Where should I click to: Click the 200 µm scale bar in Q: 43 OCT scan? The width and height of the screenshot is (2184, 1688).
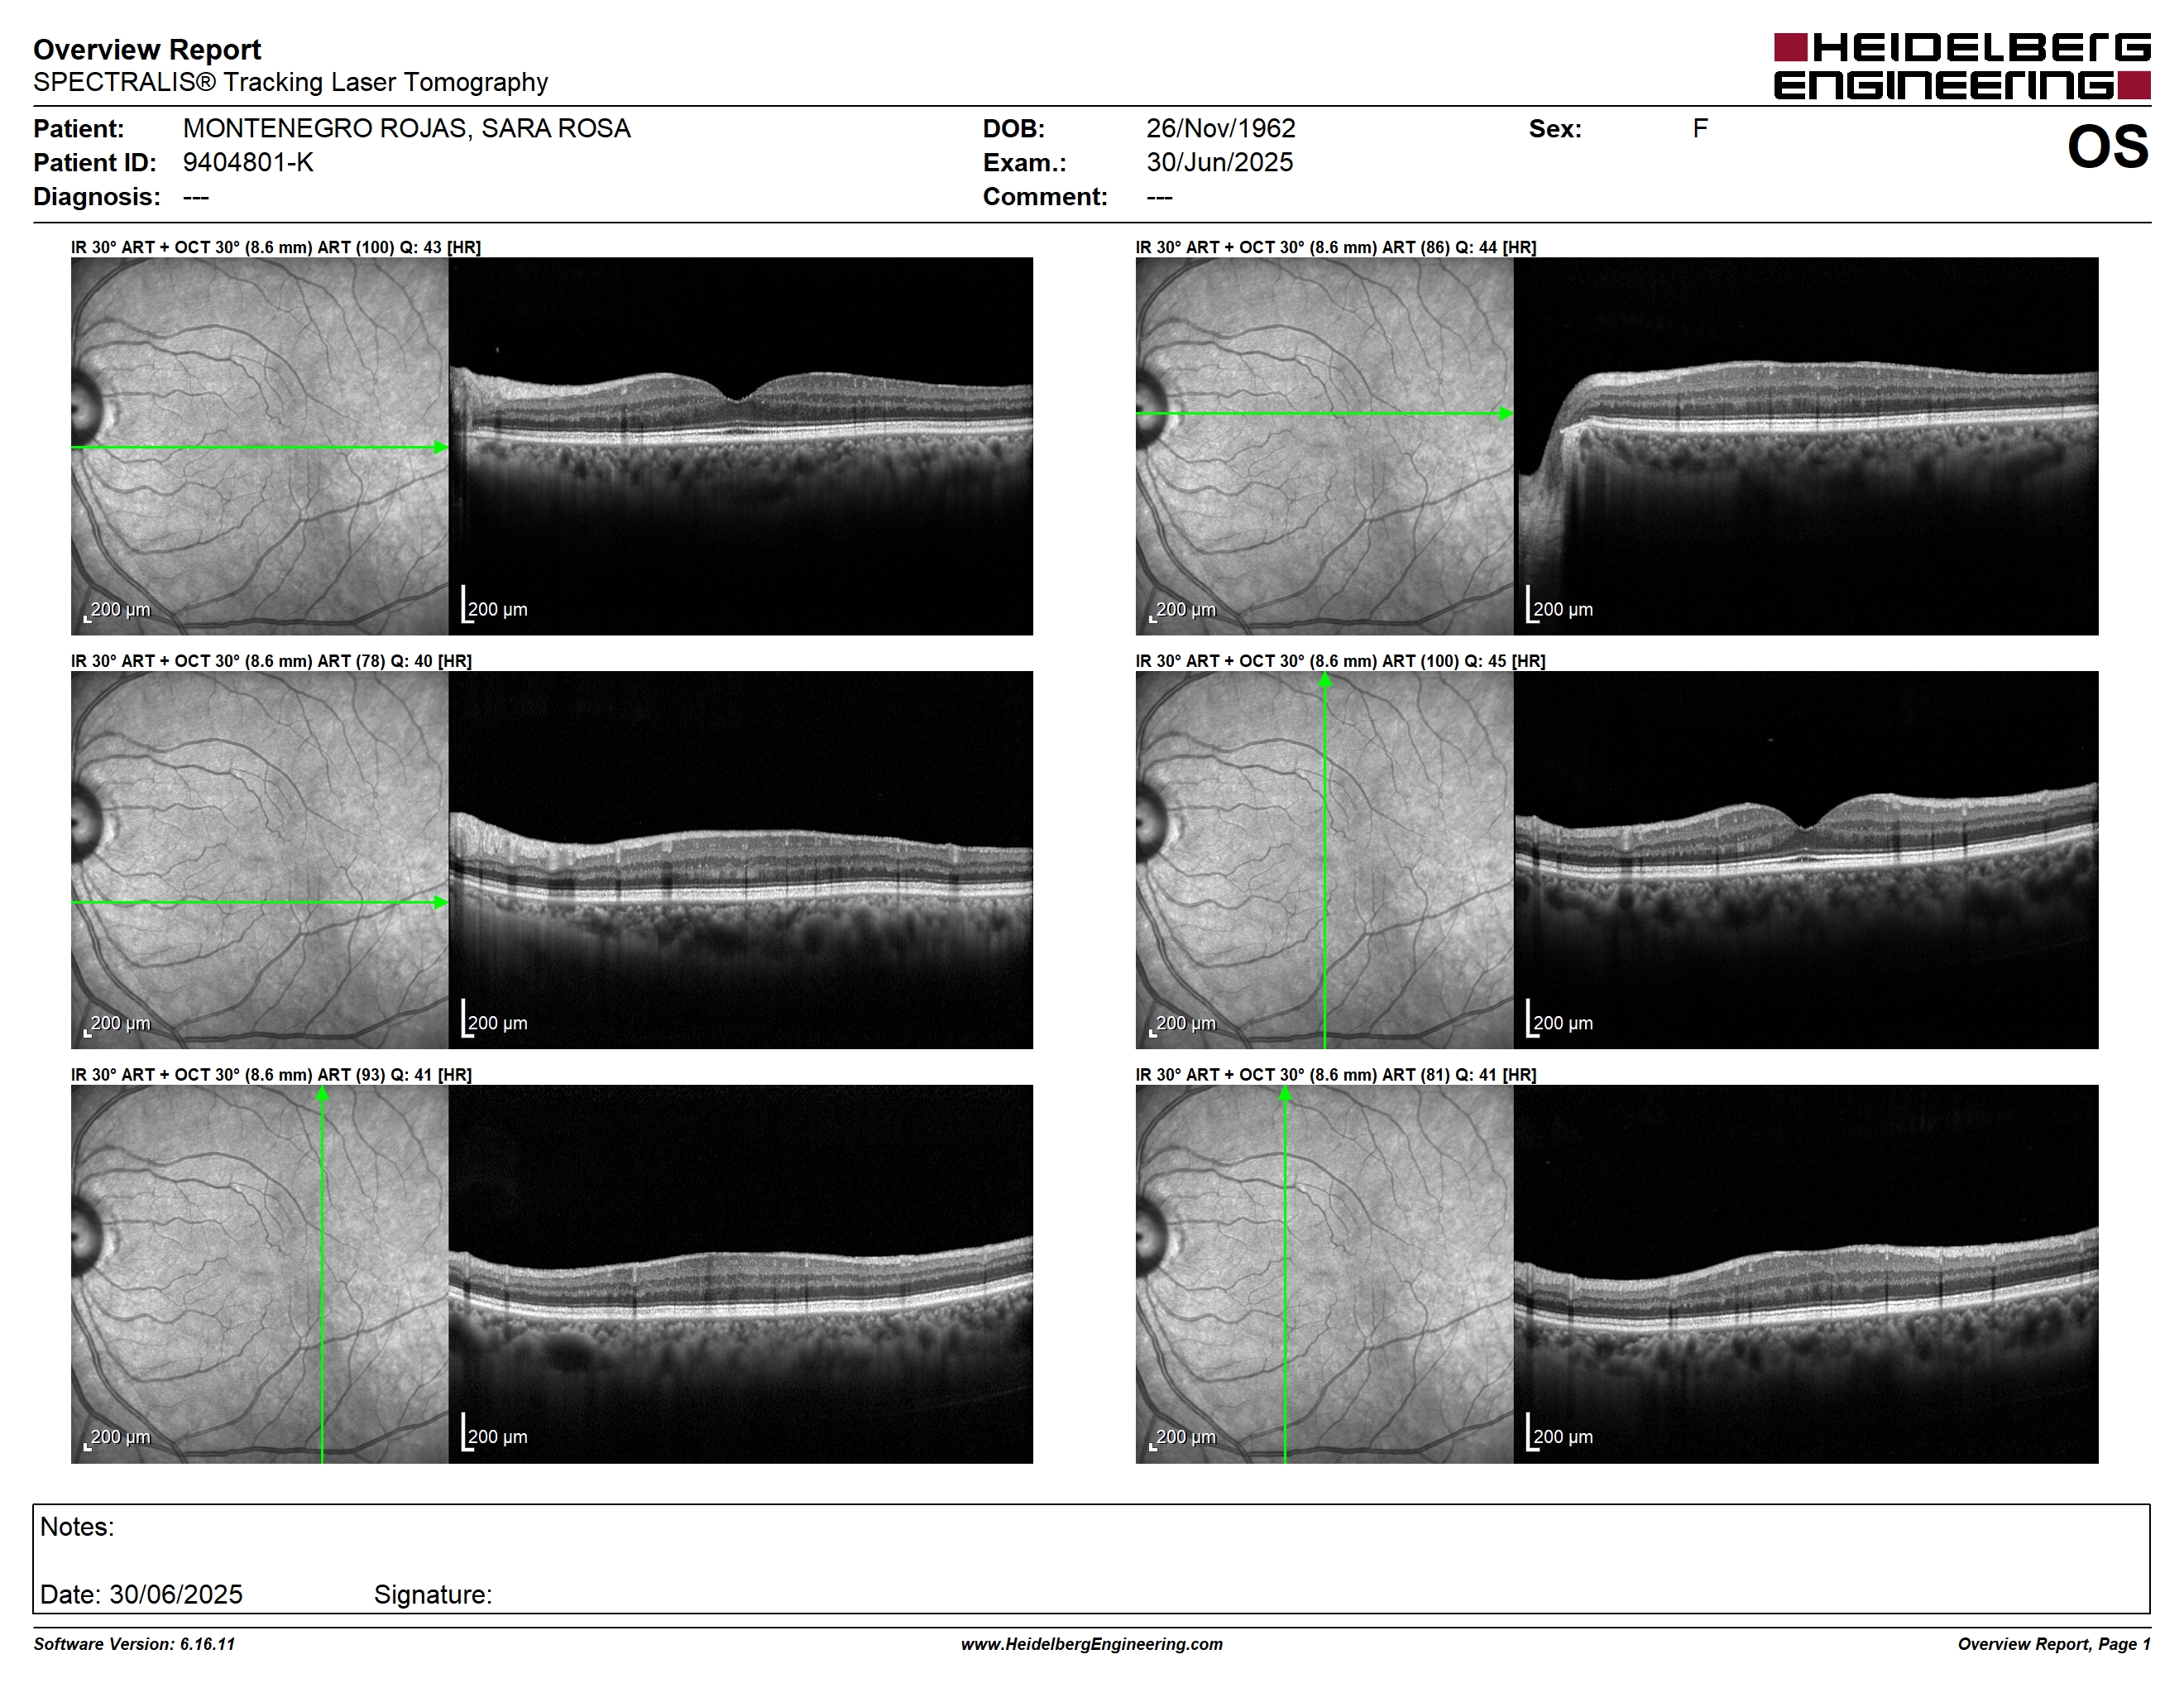click(494, 605)
